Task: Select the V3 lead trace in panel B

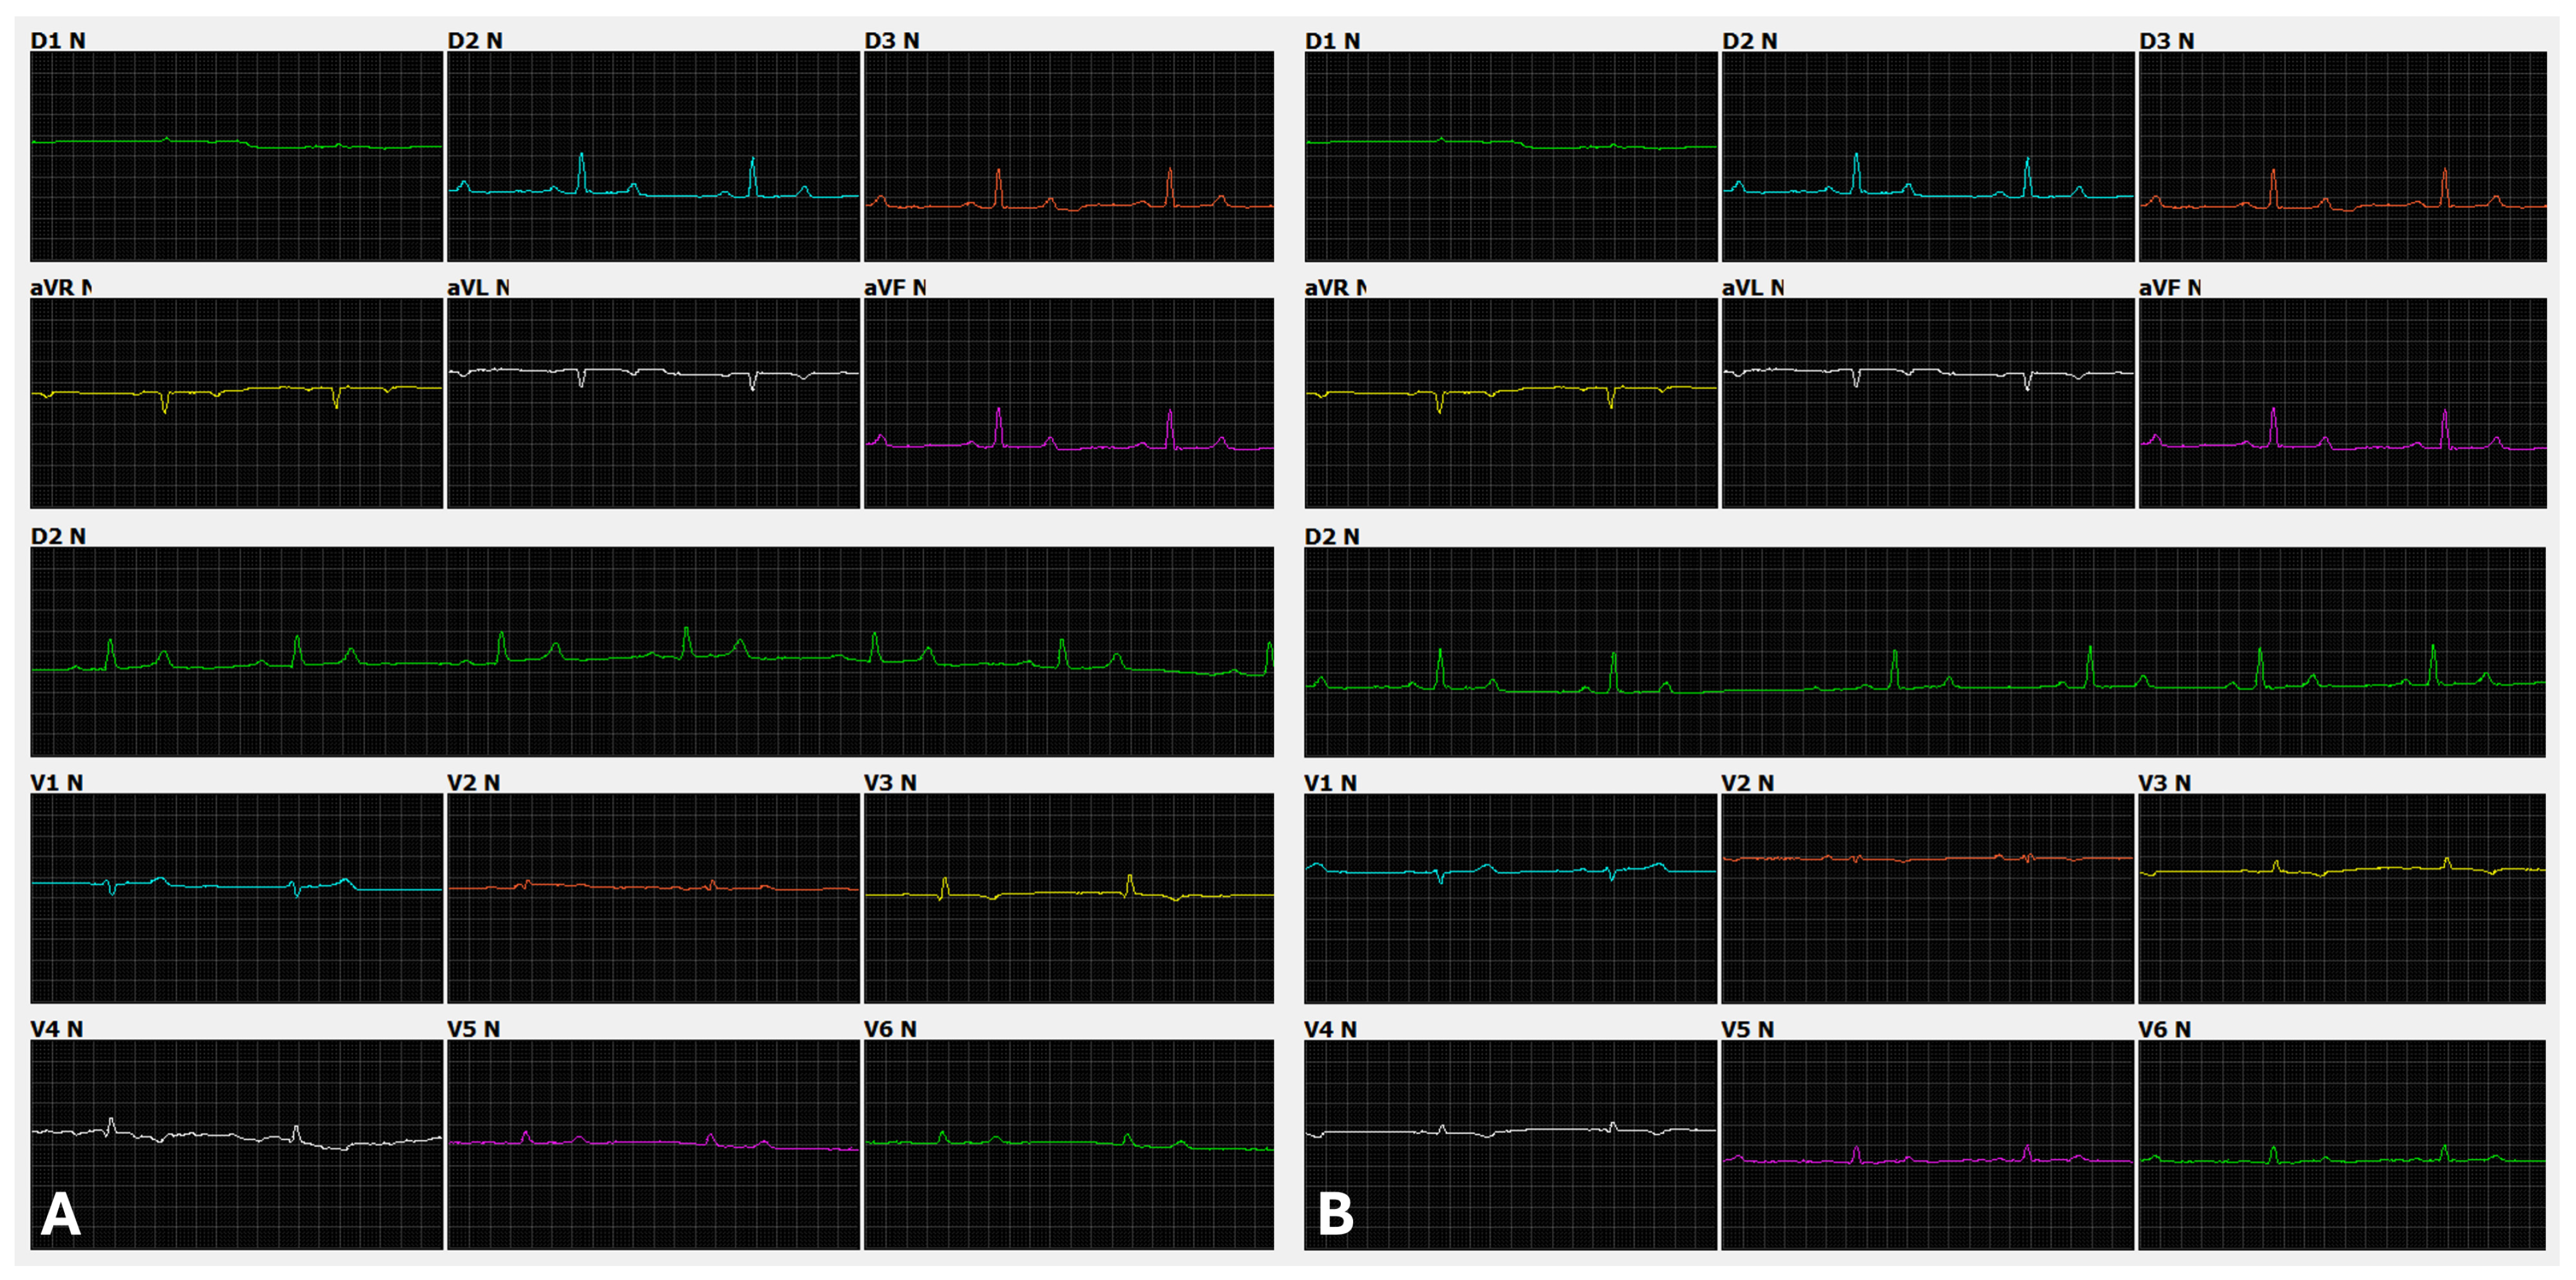Action: point(2342,899)
